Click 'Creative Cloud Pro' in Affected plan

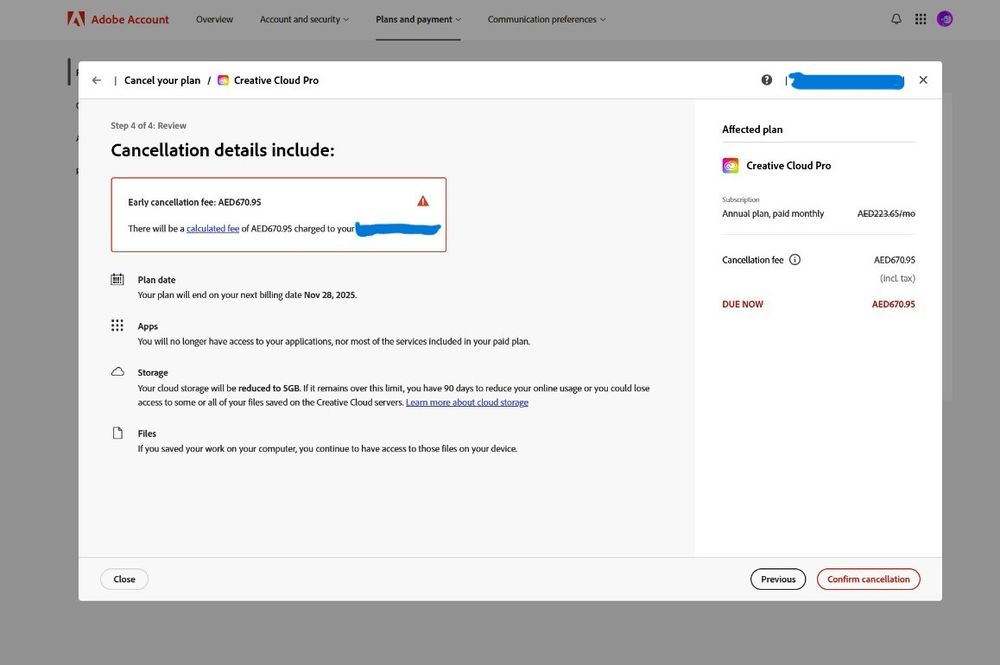coord(788,166)
